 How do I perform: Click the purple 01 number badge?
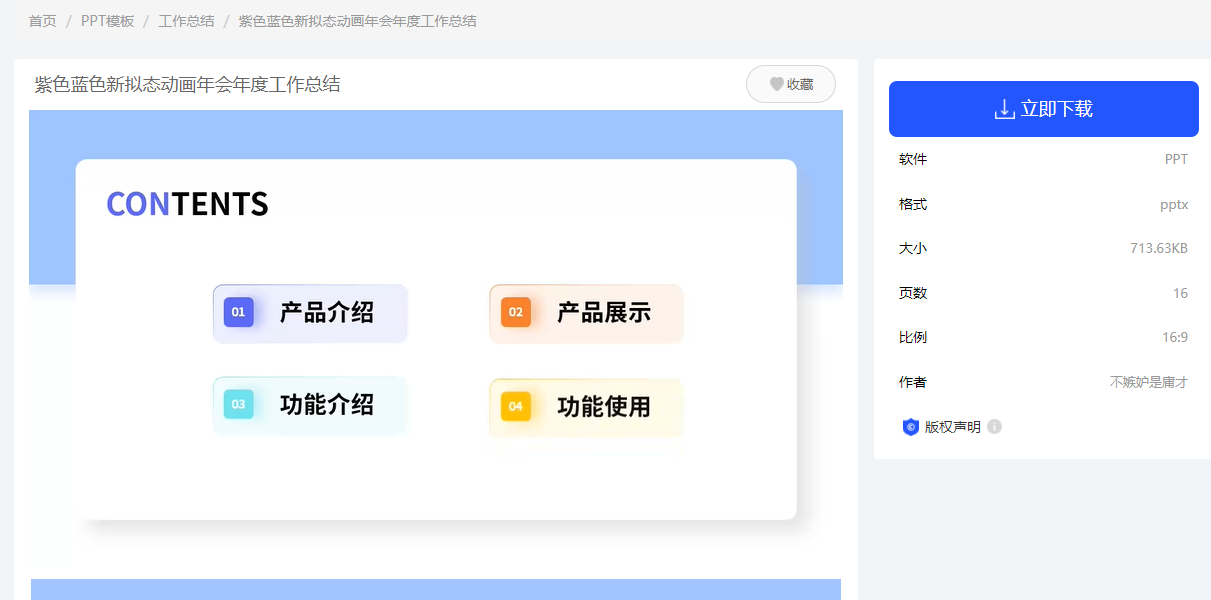pyautogui.click(x=238, y=312)
